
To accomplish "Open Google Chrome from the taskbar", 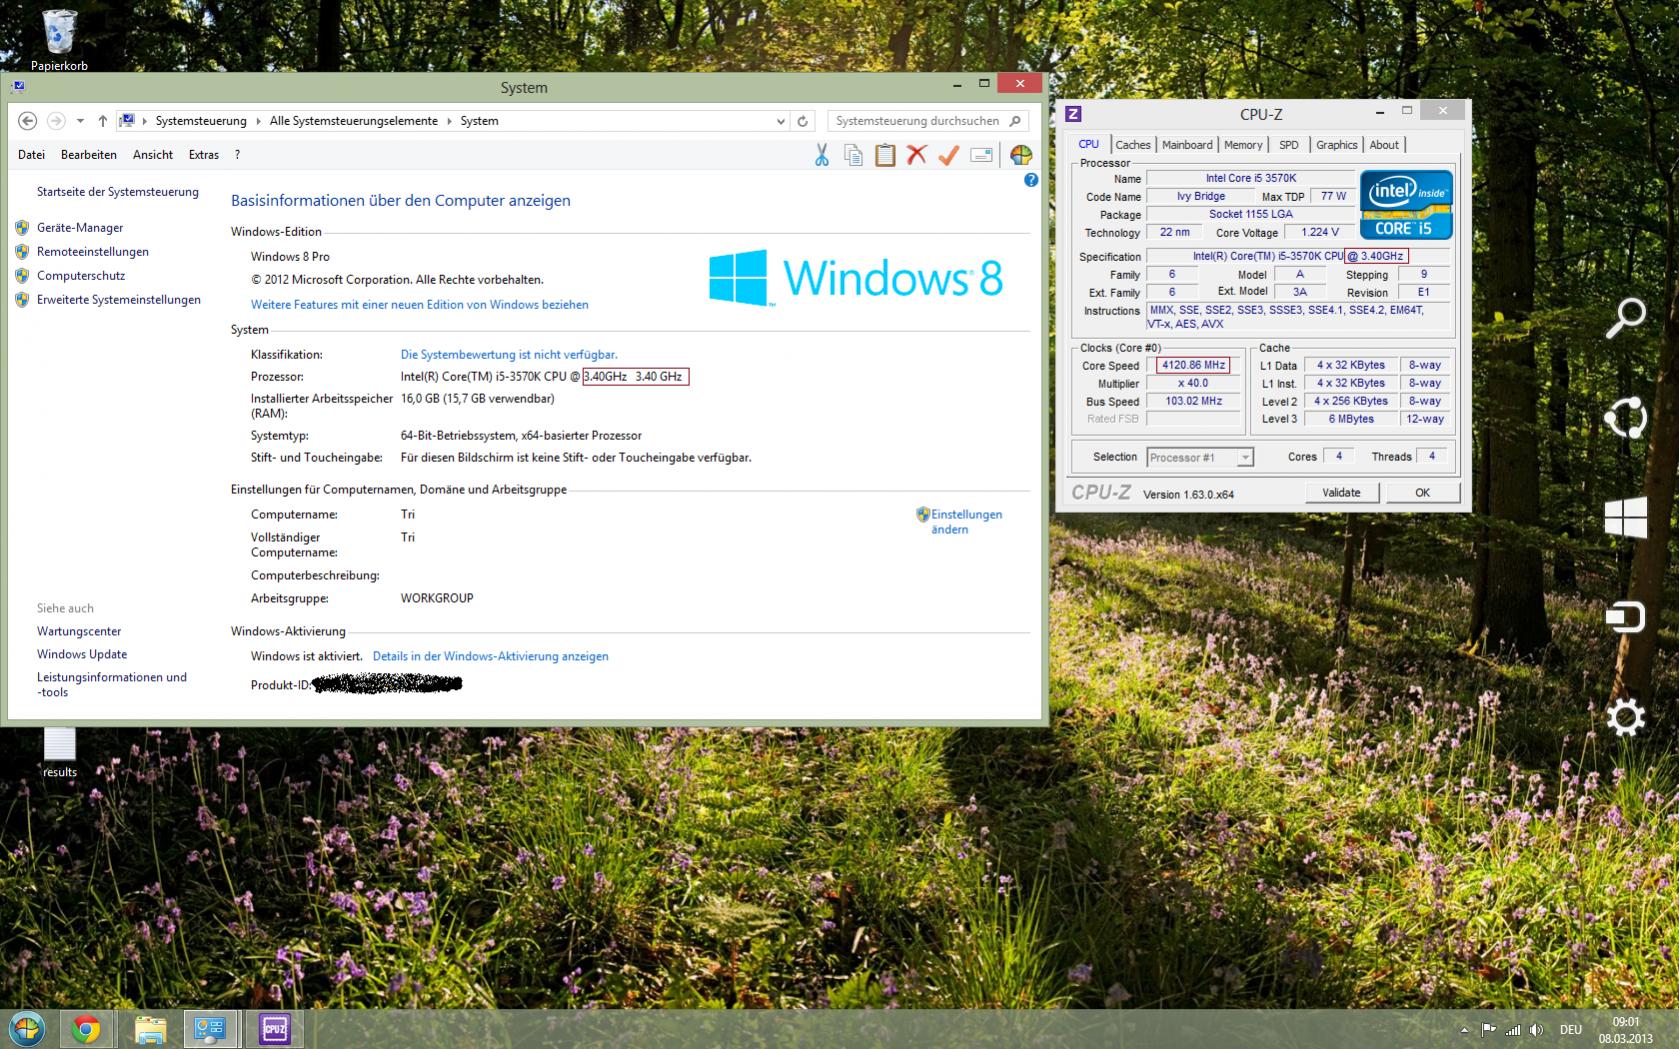I will point(86,1029).
